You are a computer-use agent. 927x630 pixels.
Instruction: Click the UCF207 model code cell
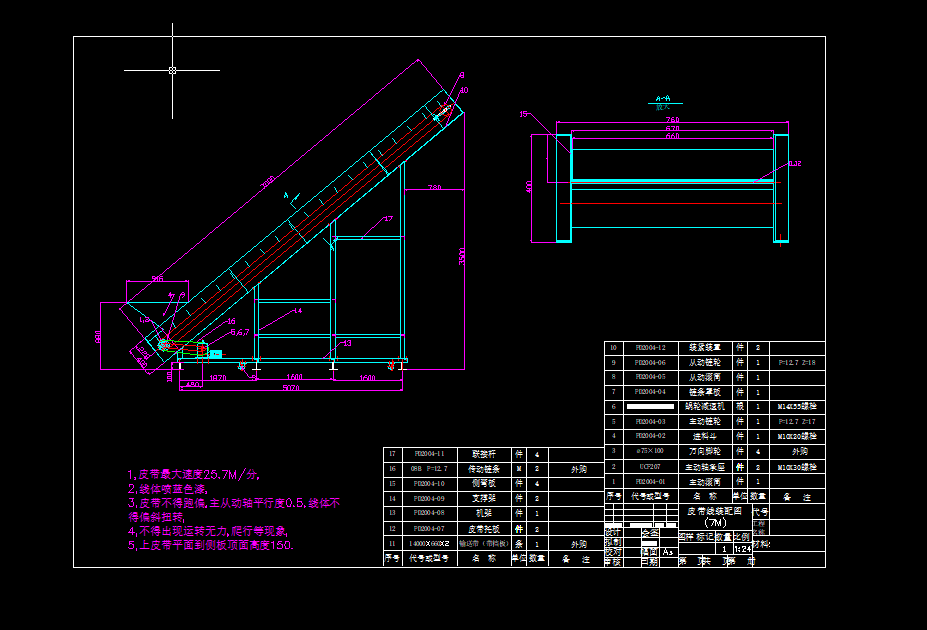click(650, 467)
